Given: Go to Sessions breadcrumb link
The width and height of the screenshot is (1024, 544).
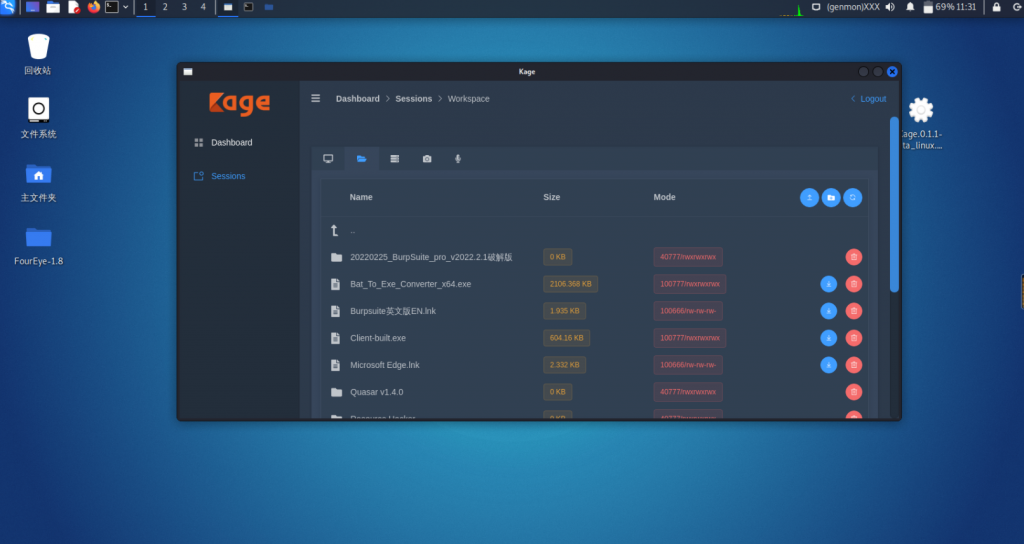Looking at the screenshot, I should 413,99.
